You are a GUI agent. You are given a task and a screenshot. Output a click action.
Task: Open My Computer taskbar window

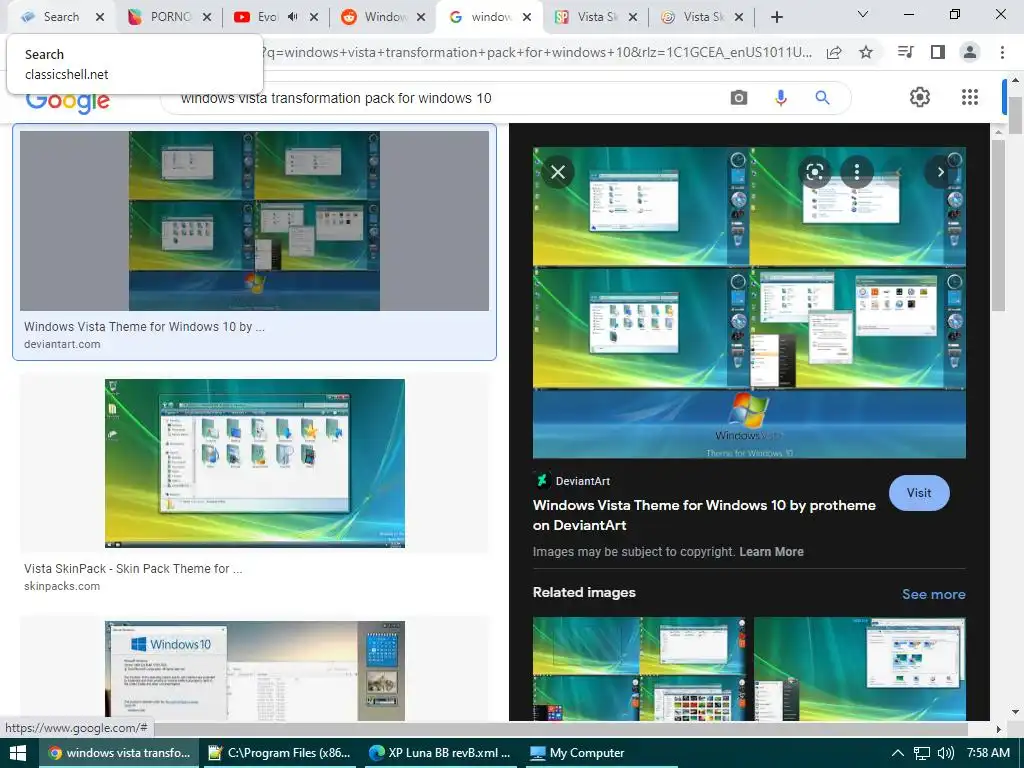pyautogui.click(x=600, y=753)
